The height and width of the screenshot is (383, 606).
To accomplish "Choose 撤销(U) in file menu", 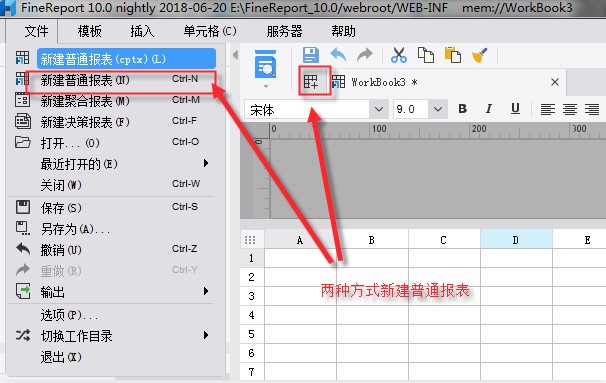I will pos(114,250).
